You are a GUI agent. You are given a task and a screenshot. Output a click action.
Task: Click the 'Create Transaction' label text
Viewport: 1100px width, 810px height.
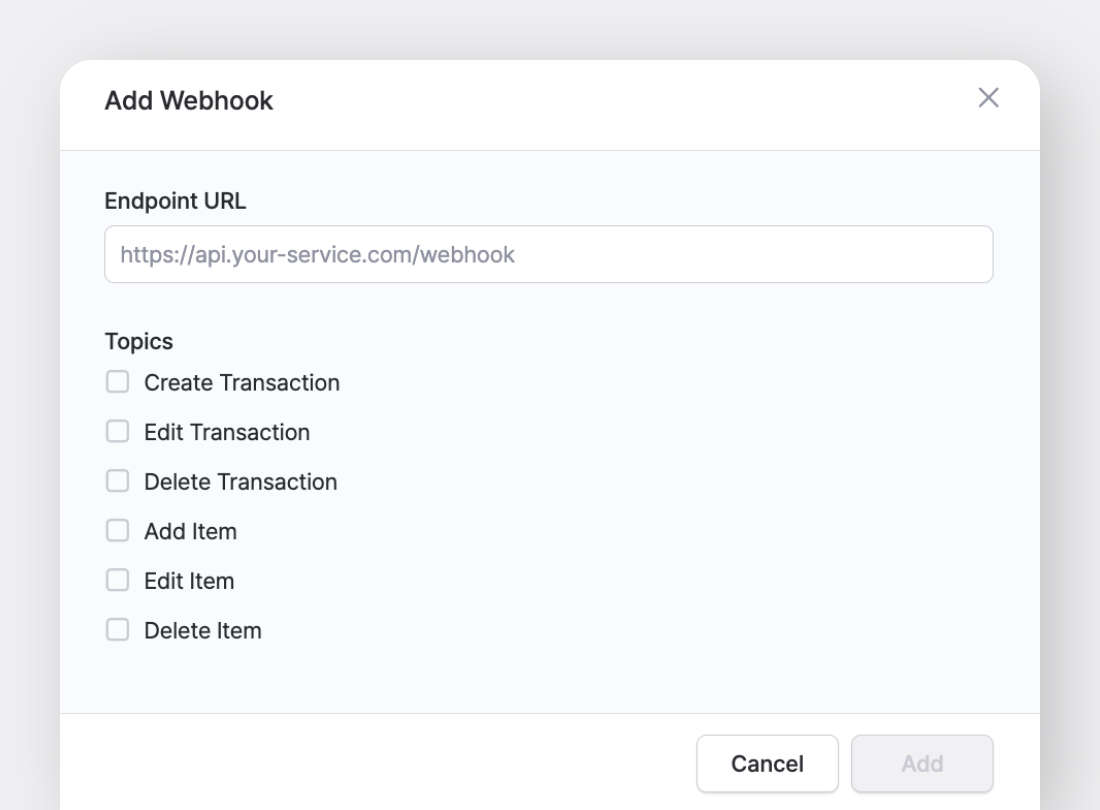242,383
